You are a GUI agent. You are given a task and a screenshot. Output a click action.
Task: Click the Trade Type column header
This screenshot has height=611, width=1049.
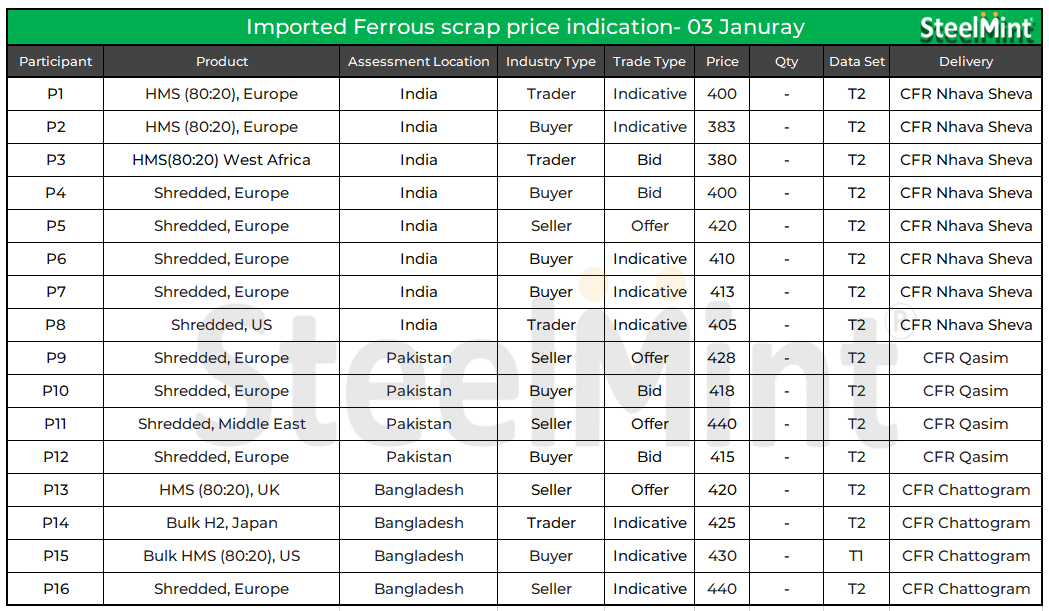coord(650,62)
